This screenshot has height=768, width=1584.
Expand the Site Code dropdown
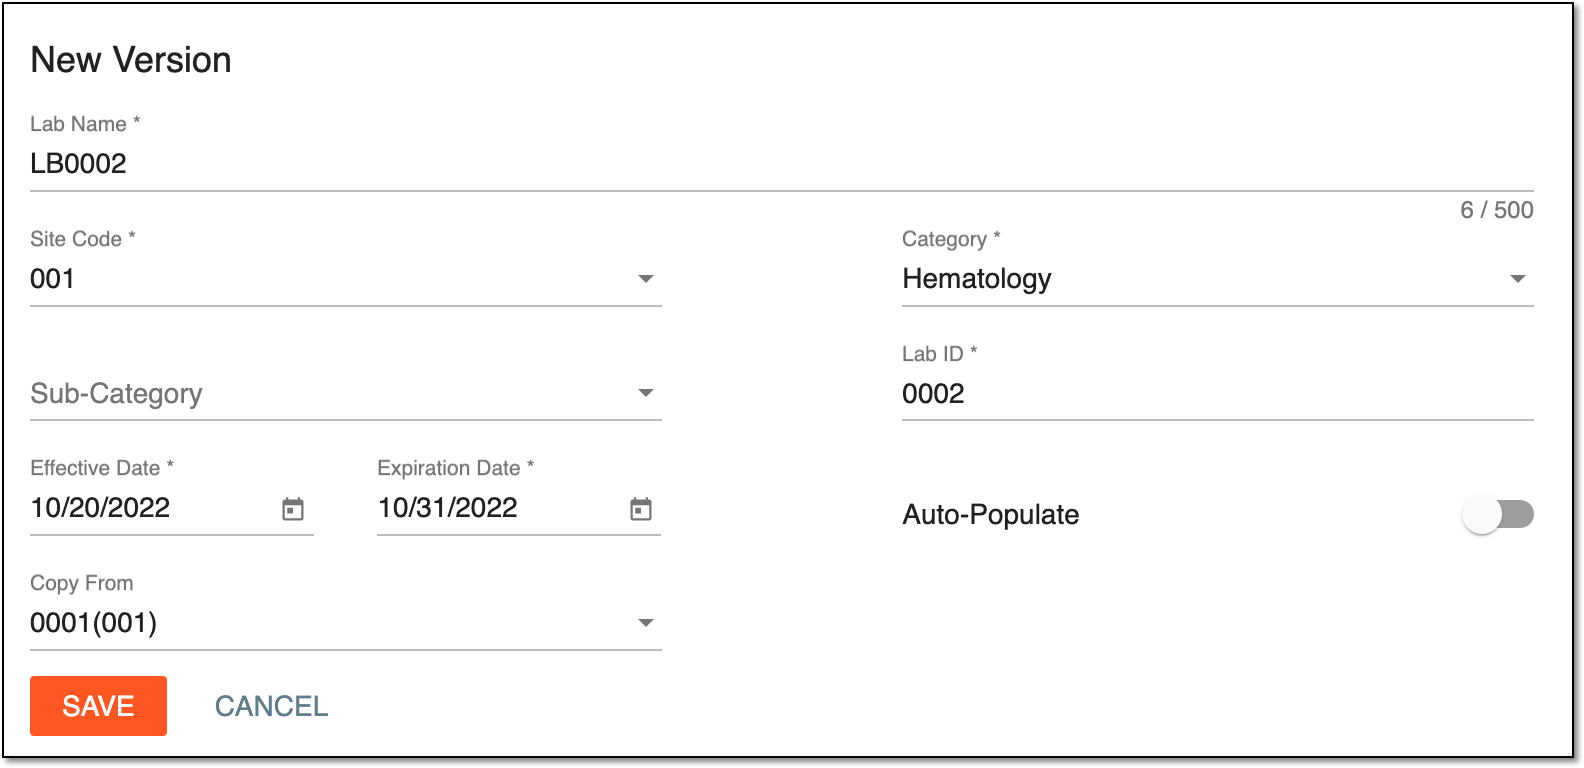click(346, 279)
